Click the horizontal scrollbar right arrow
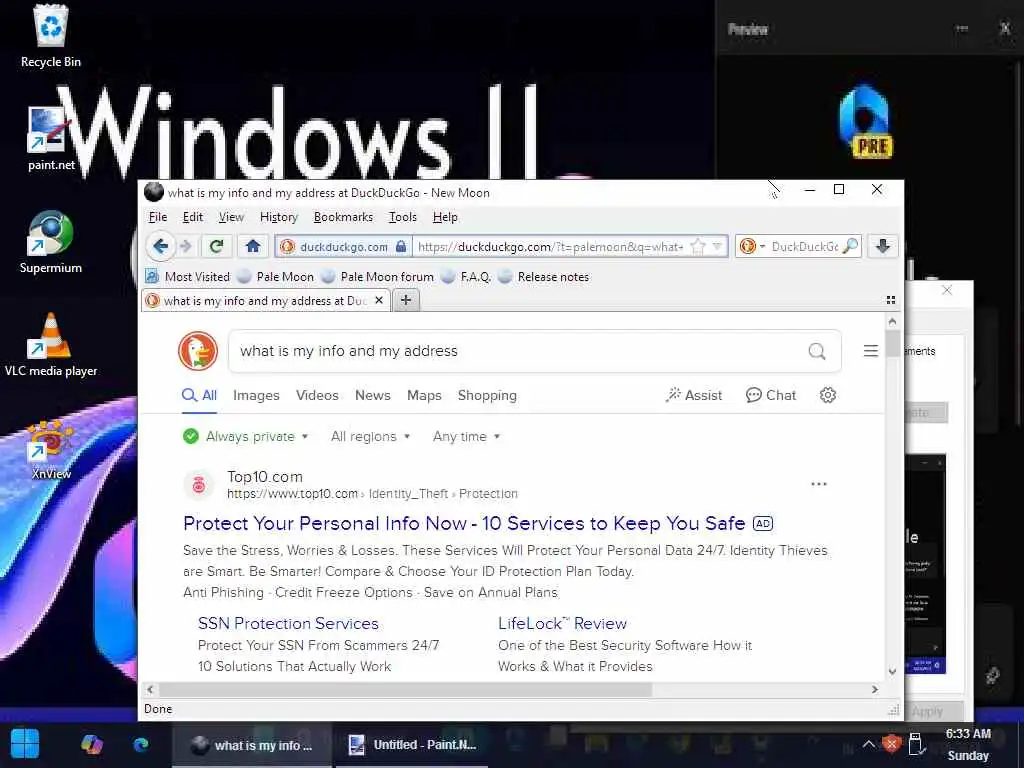The image size is (1024, 768). pos(874,689)
